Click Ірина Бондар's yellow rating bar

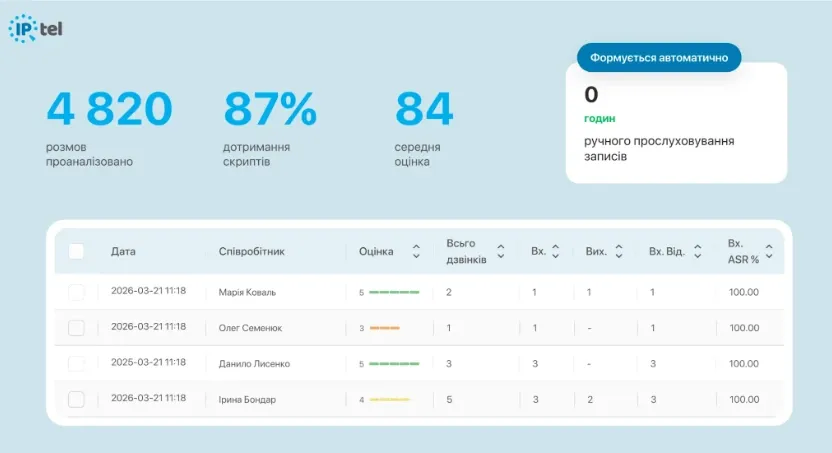click(x=389, y=399)
